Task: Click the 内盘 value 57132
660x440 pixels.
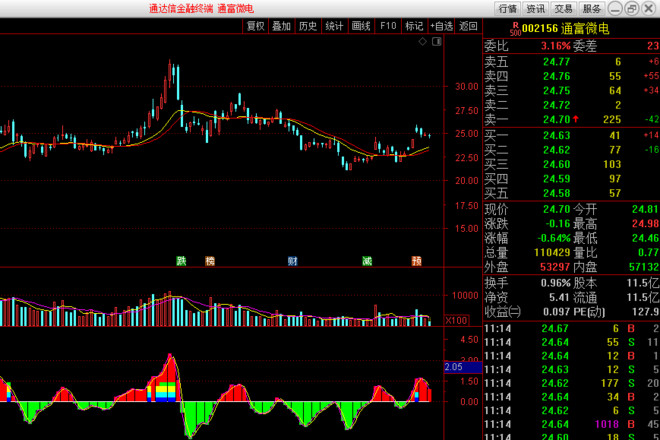Action: pos(644,267)
